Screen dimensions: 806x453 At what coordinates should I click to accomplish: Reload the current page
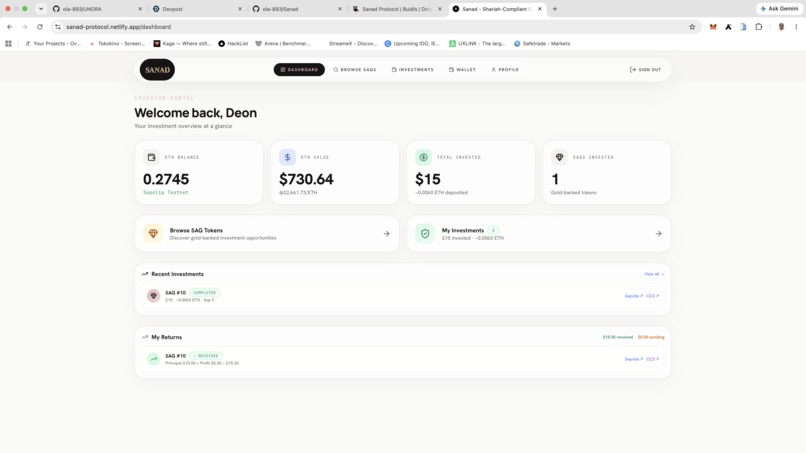tap(40, 27)
